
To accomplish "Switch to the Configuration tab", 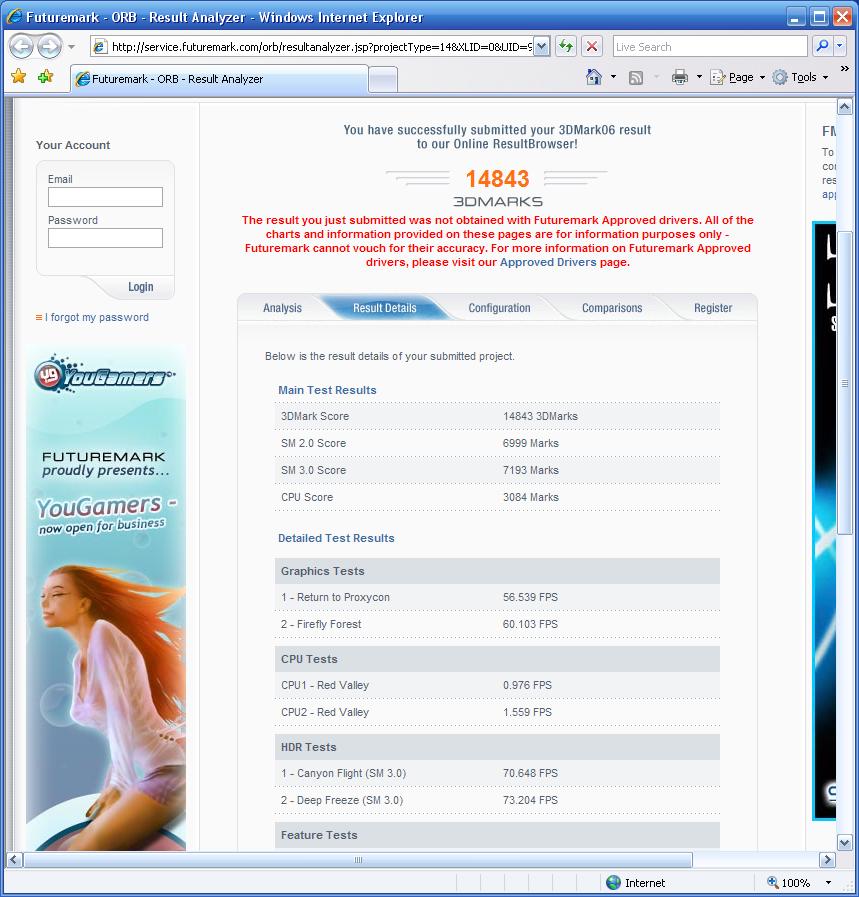I will point(499,308).
